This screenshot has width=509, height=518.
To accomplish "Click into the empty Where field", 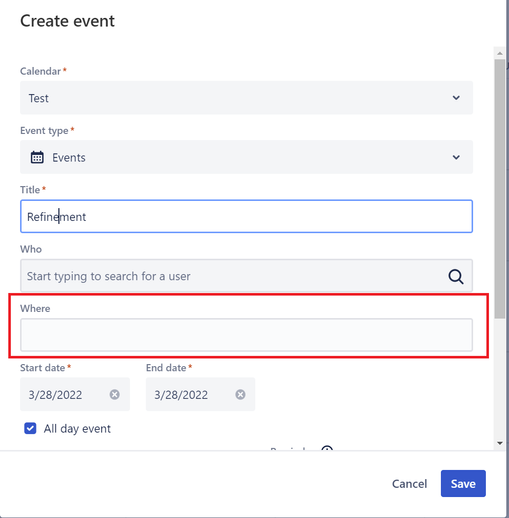I will point(246,335).
